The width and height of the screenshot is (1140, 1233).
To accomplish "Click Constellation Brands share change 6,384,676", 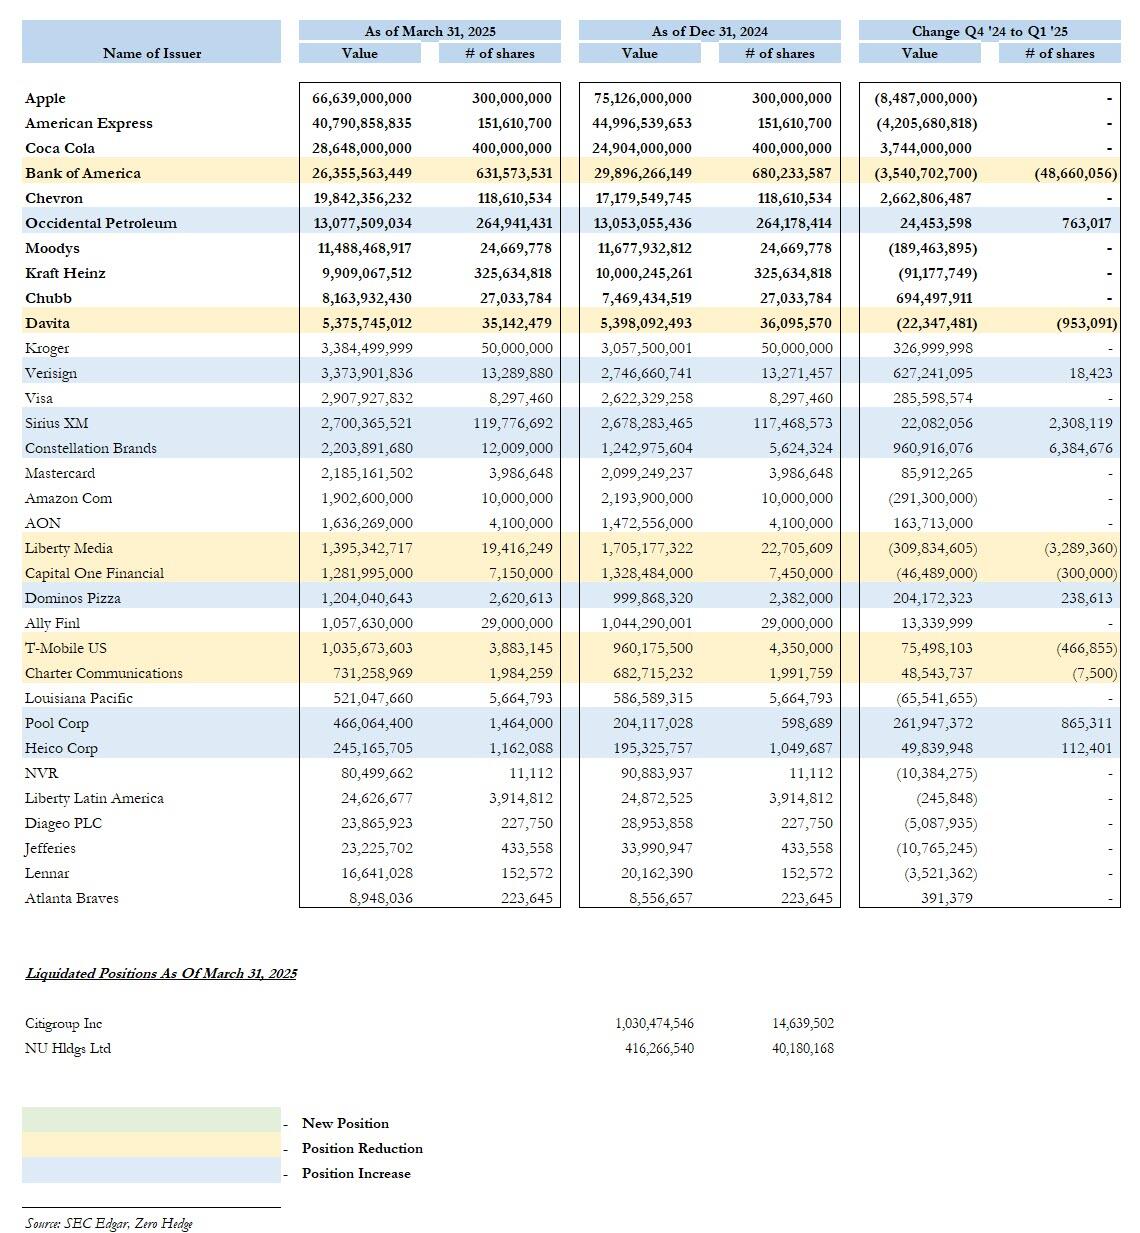I will click(1081, 448).
